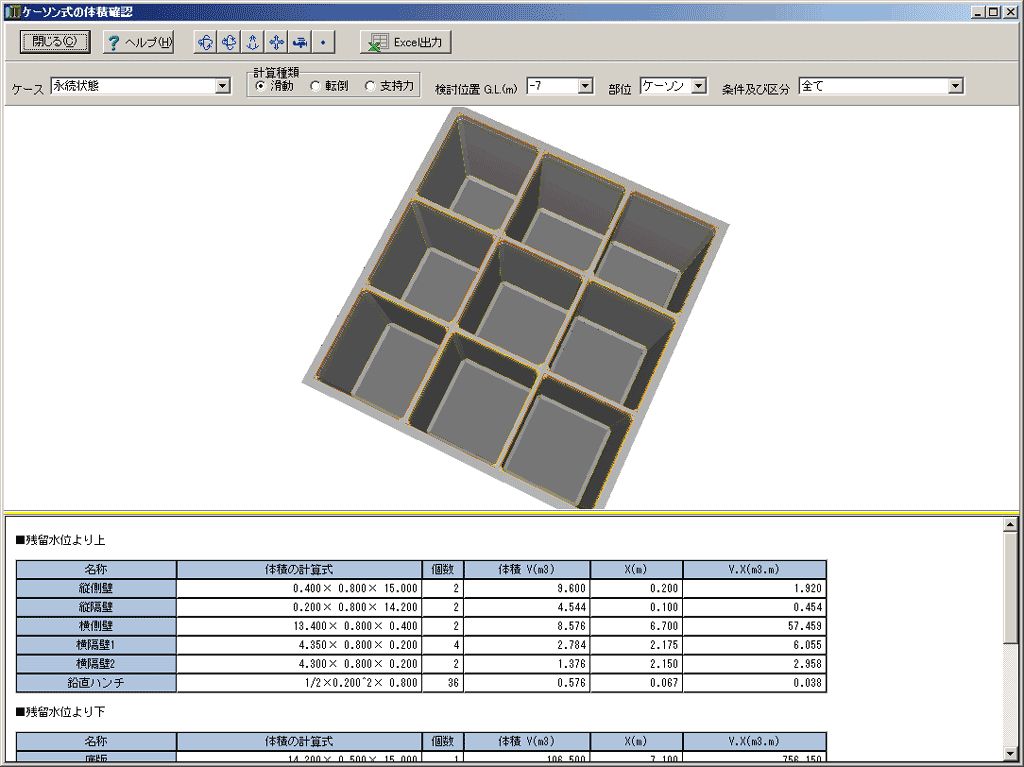Click the ■残留水位より上 section heading
The width and height of the screenshot is (1024, 767).
pos(61,540)
